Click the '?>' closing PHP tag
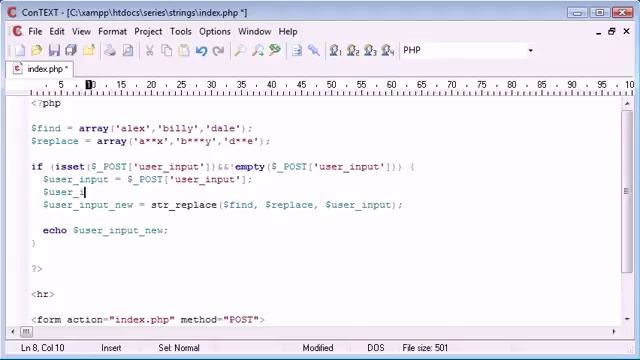This screenshot has width=640, height=360. click(37, 269)
